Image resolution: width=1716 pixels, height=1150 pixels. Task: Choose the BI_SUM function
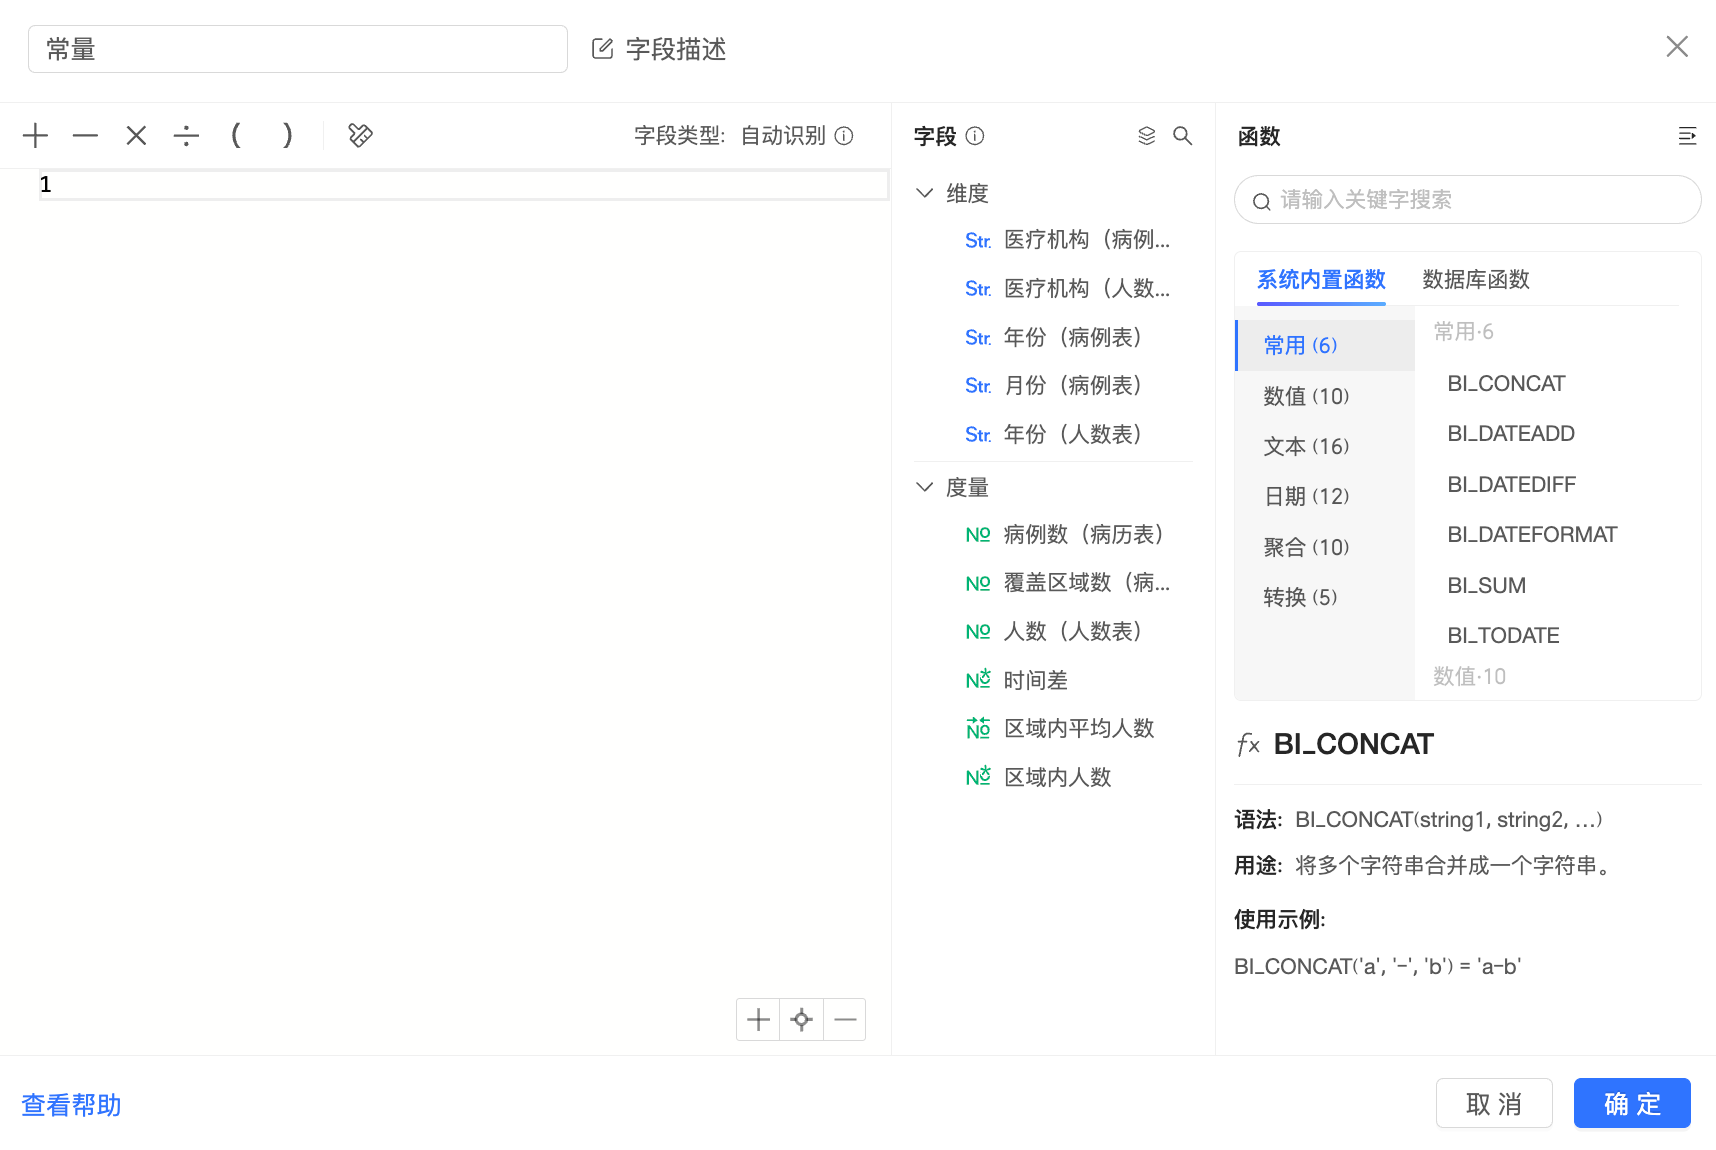[x=1487, y=586]
